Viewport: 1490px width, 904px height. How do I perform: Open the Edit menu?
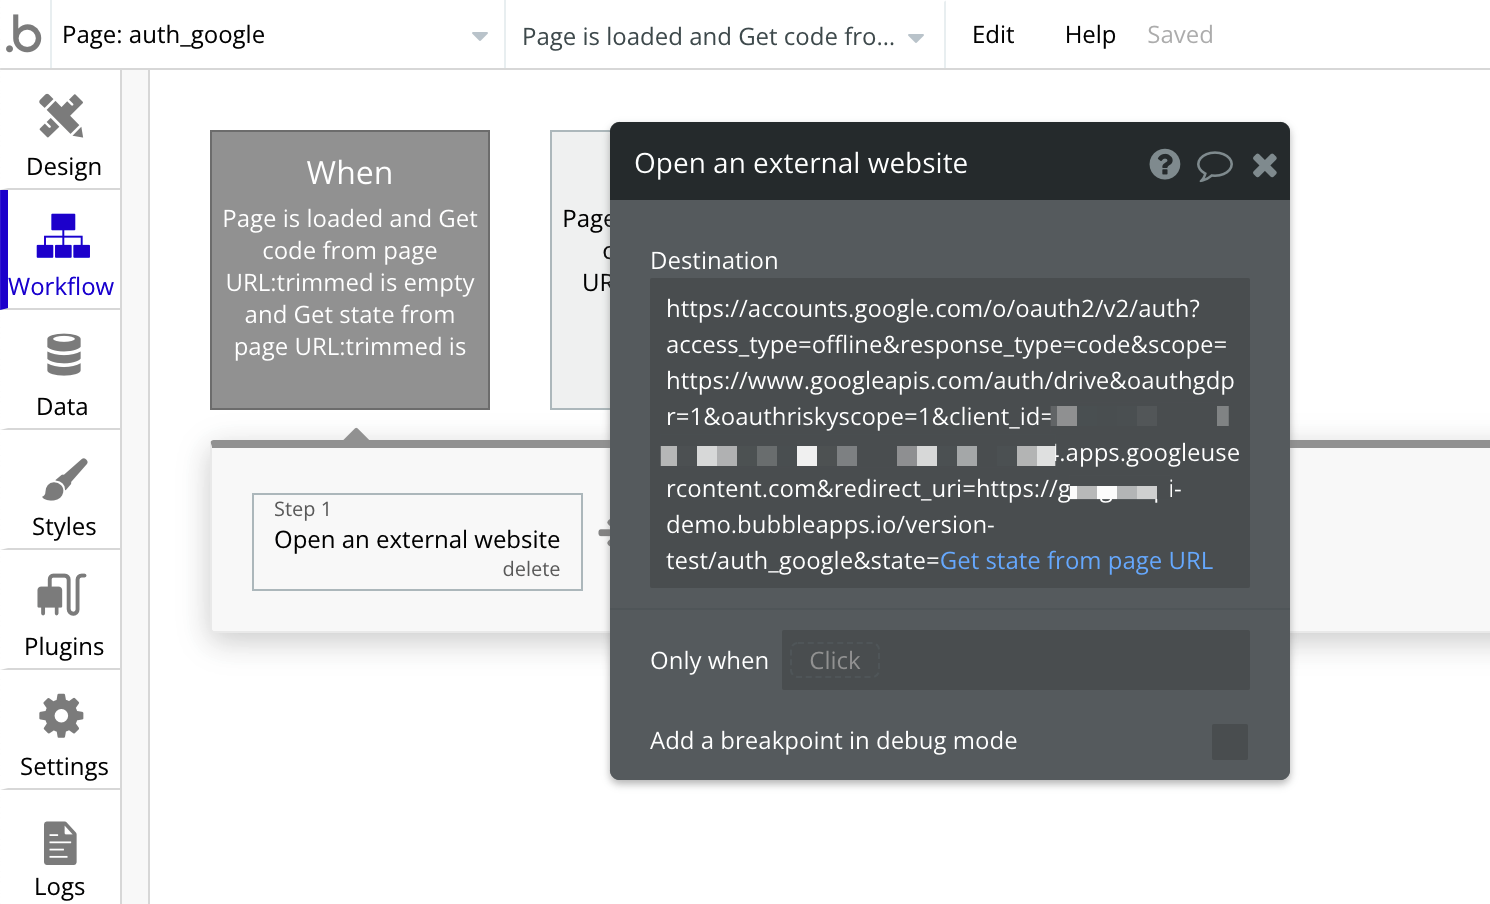pos(993,35)
